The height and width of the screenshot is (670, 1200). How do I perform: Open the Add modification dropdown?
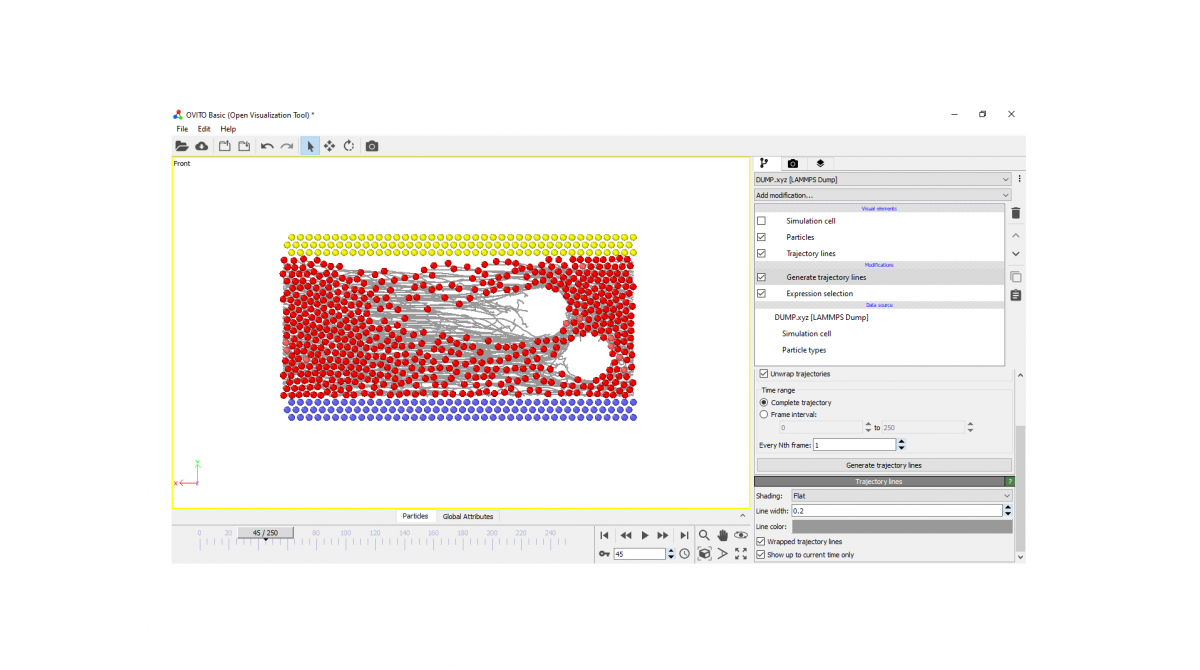tap(880, 194)
